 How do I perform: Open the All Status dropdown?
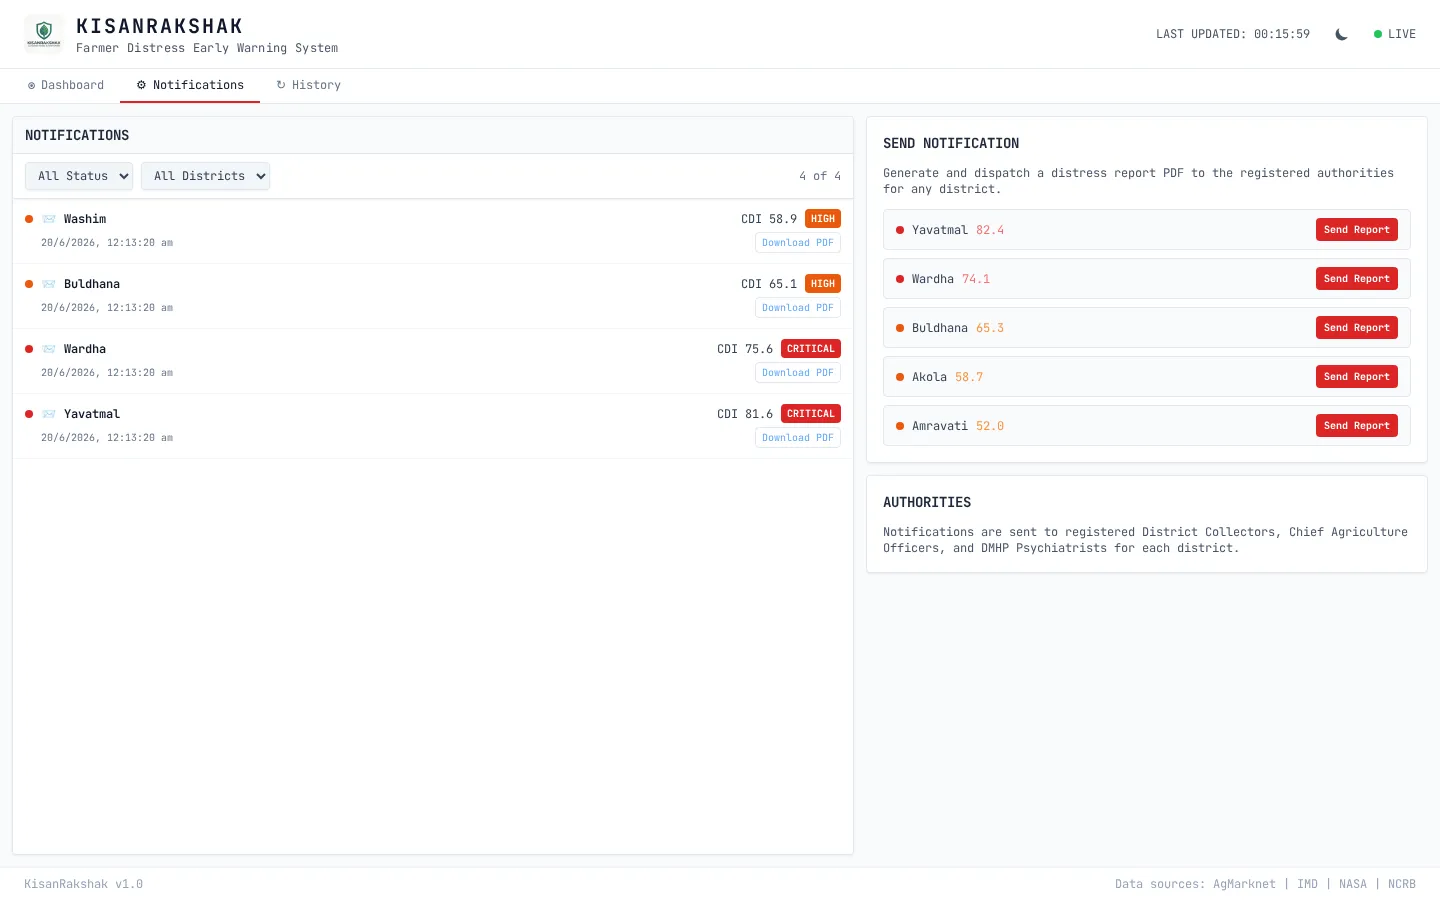79,176
